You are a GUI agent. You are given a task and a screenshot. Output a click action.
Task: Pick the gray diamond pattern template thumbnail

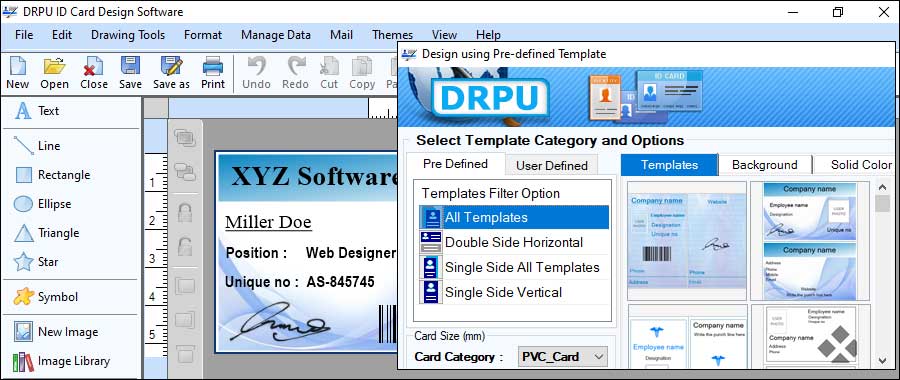(x=810, y=336)
